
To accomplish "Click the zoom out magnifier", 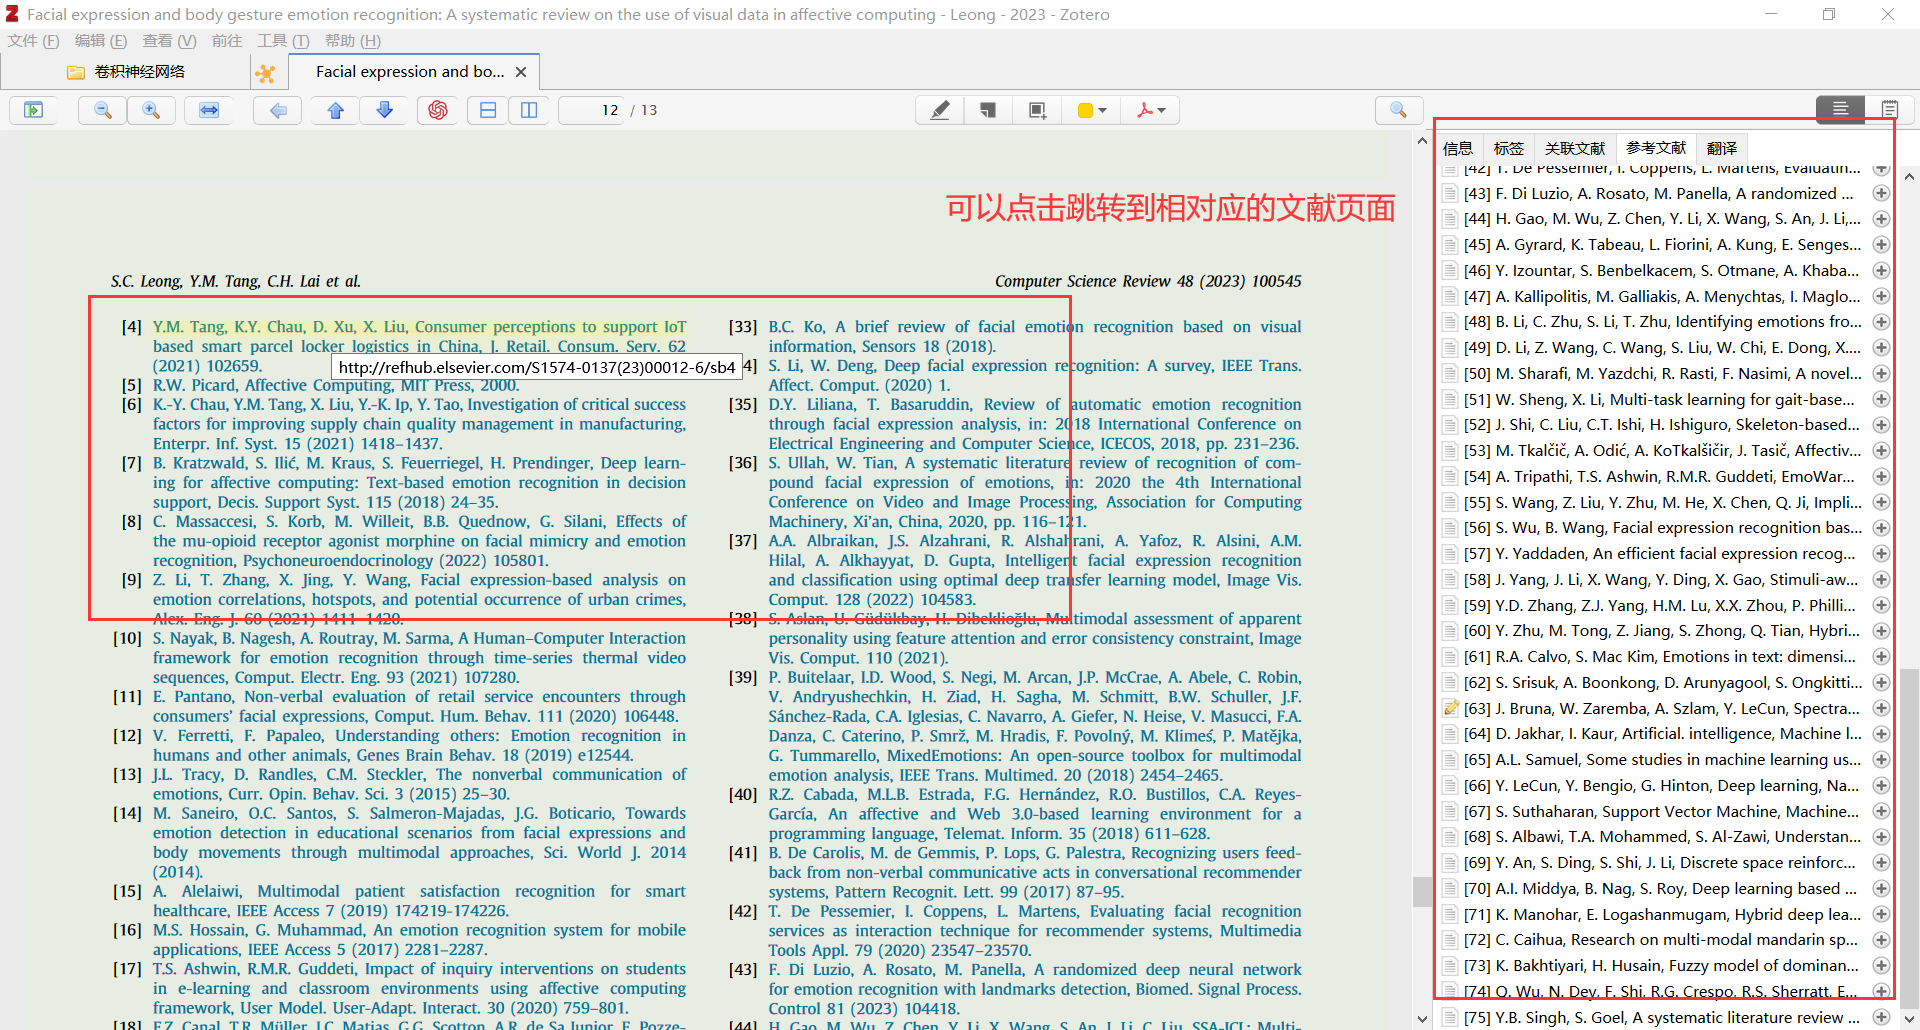I will [x=102, y=110].
